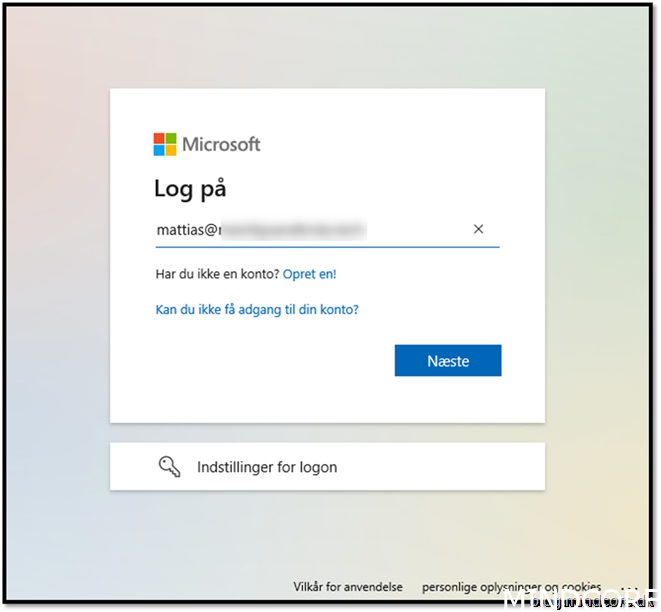Click empty space in the sign-in options panel
The height and width of the screenshot is (612, 661).
point(443,466)
